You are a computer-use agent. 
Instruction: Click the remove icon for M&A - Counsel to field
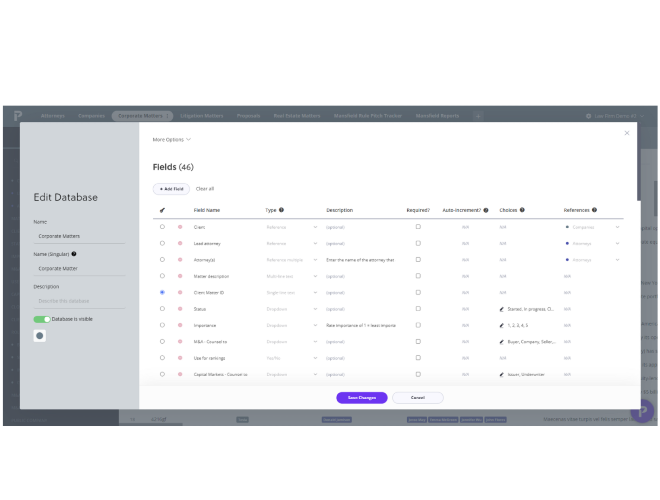180,342
